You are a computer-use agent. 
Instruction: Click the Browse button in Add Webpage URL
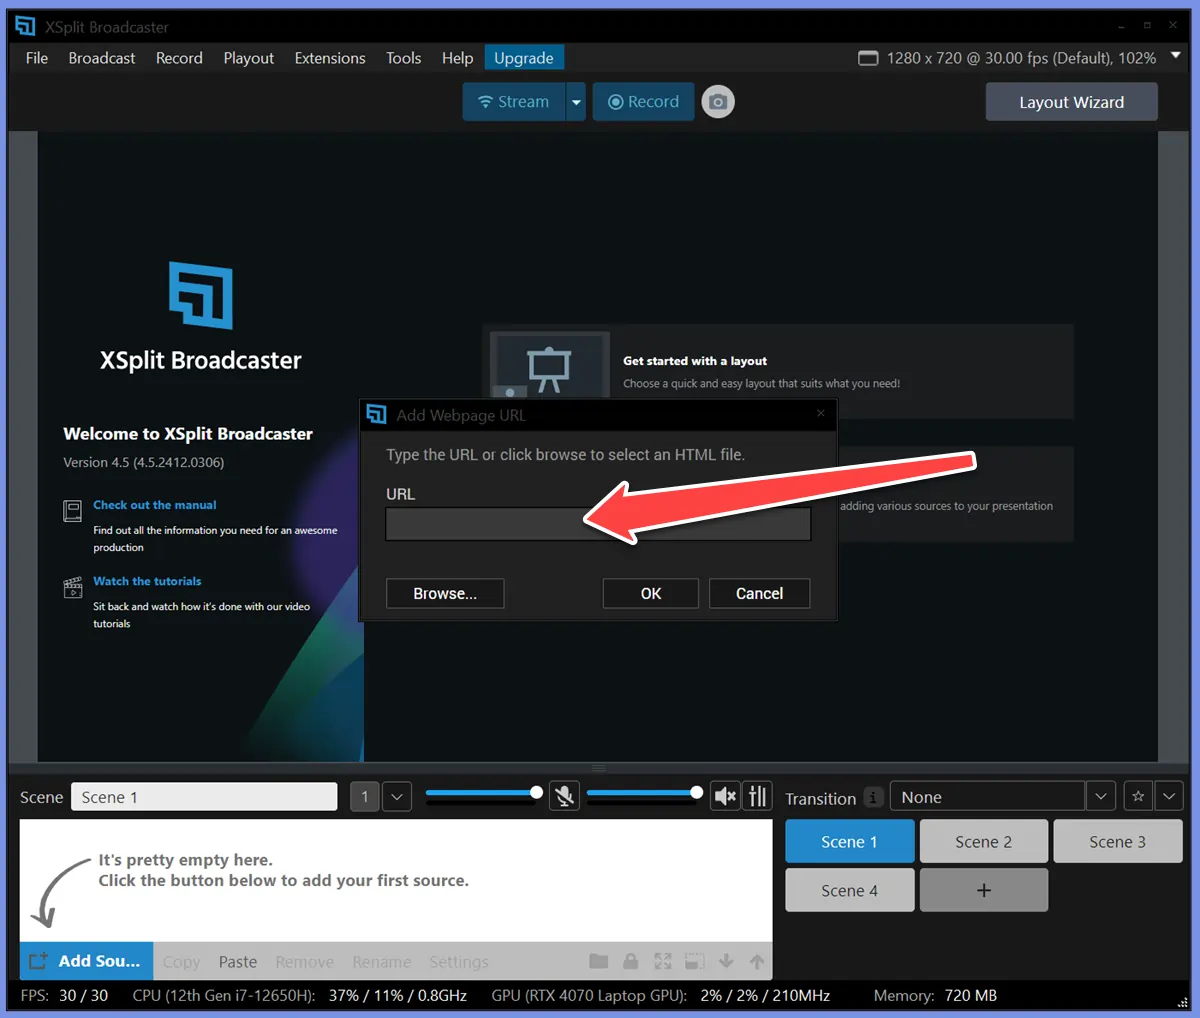pyautogui.click(x=444, y=593)
